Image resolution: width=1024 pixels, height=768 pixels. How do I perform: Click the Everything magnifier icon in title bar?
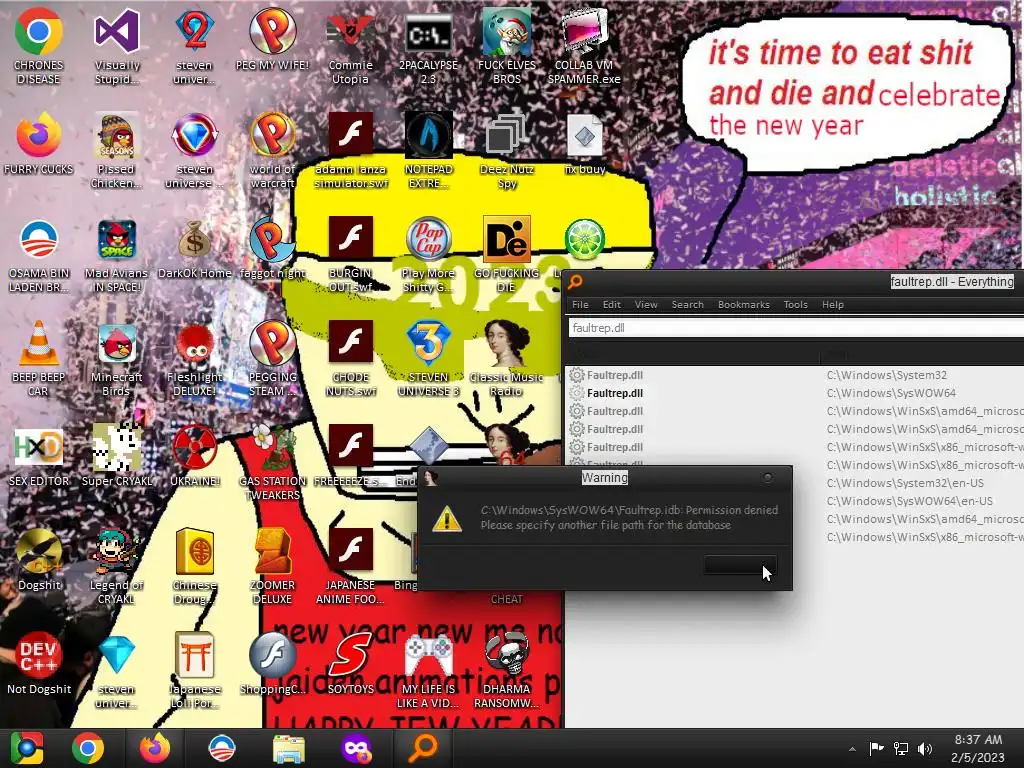(x=575, y=282)
